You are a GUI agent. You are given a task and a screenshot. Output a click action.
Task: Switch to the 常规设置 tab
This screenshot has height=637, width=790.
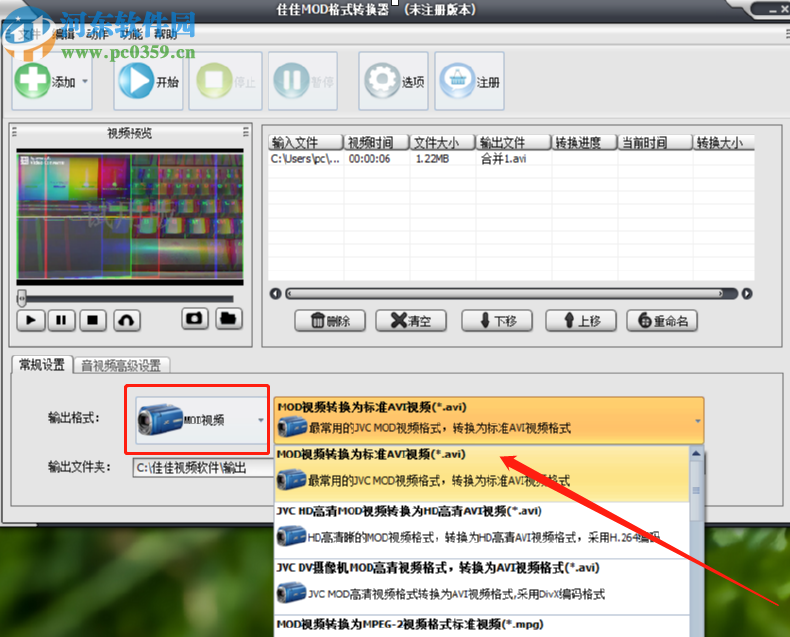(x=42, y=364)
